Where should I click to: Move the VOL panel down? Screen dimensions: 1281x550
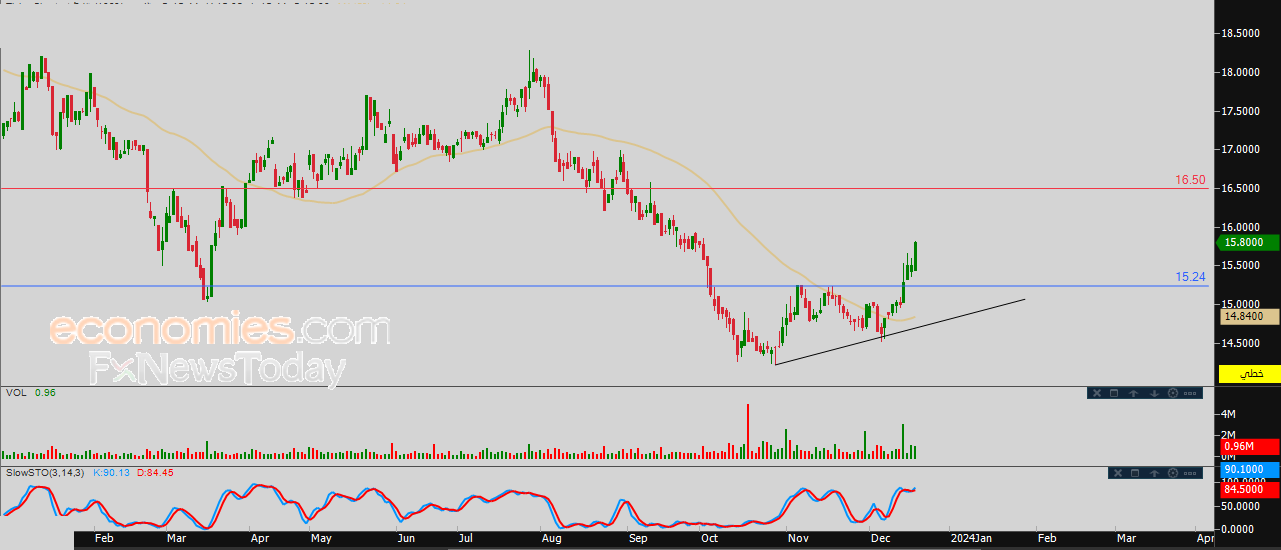(1154, 393)
